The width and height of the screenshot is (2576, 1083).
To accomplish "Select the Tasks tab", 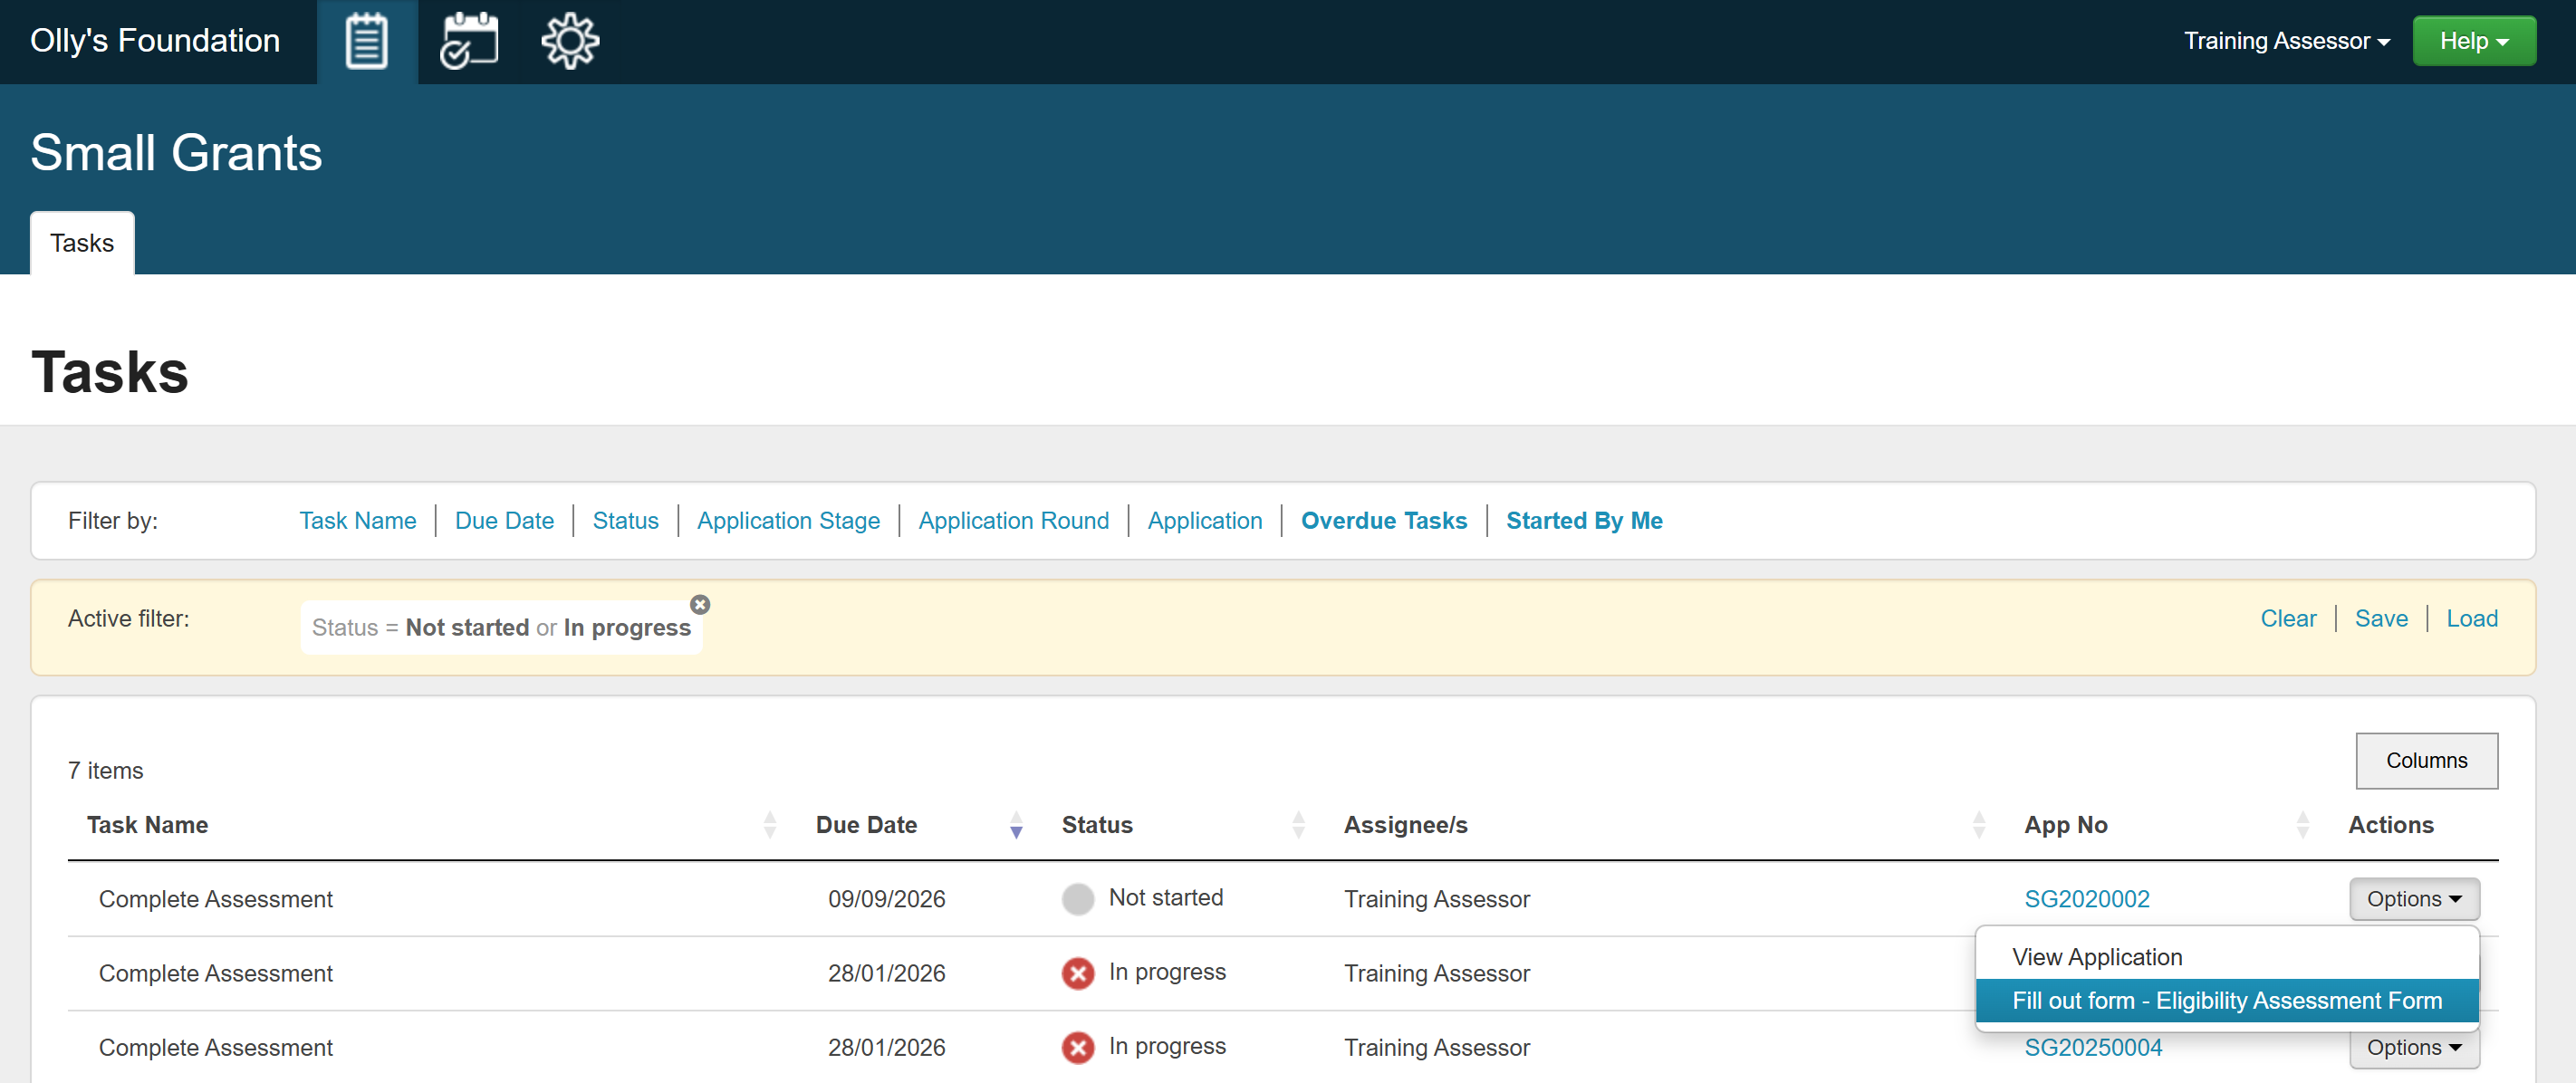I will pyautogui.click(x=82, y=243).
